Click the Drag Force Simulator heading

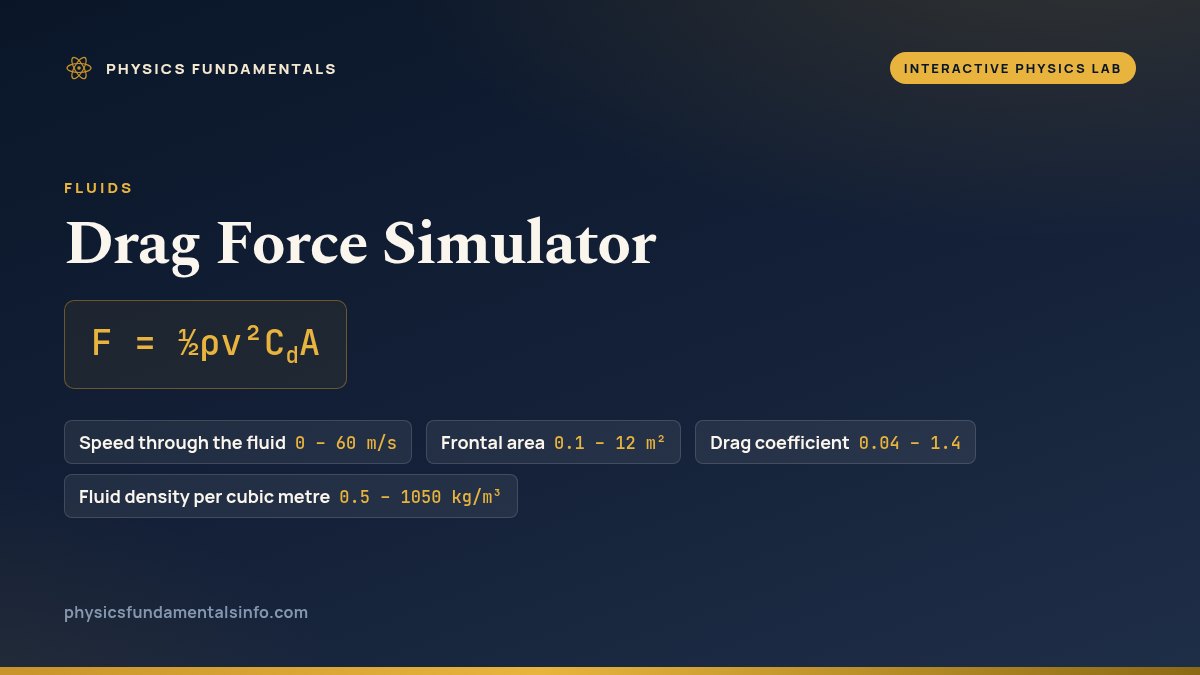pyautogui.click(x=360, y=243)
